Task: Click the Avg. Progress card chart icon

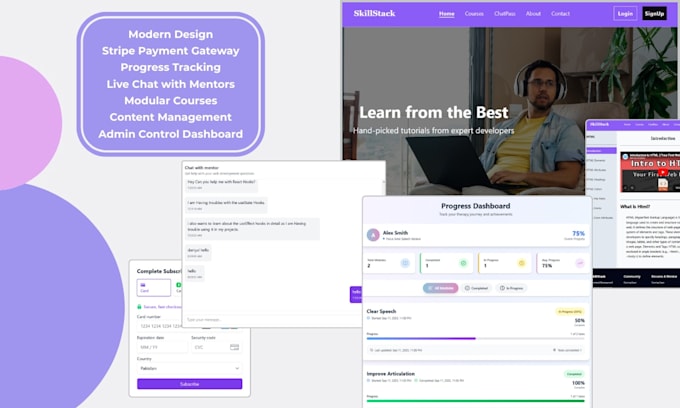Action: (x=580, y=263)
